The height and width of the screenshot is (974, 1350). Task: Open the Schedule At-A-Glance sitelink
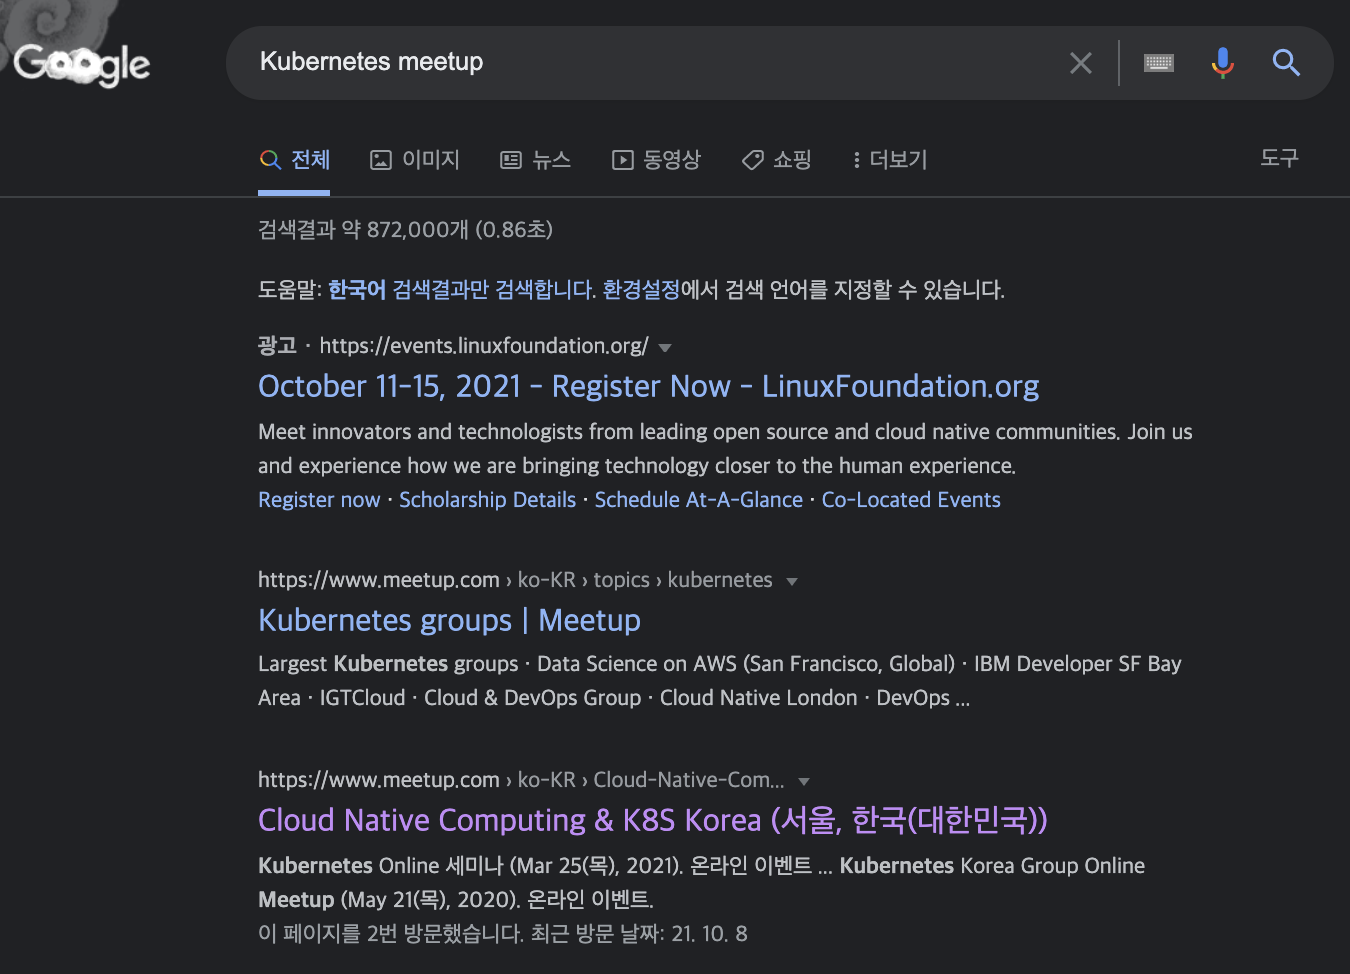click(x=698, y=500)
